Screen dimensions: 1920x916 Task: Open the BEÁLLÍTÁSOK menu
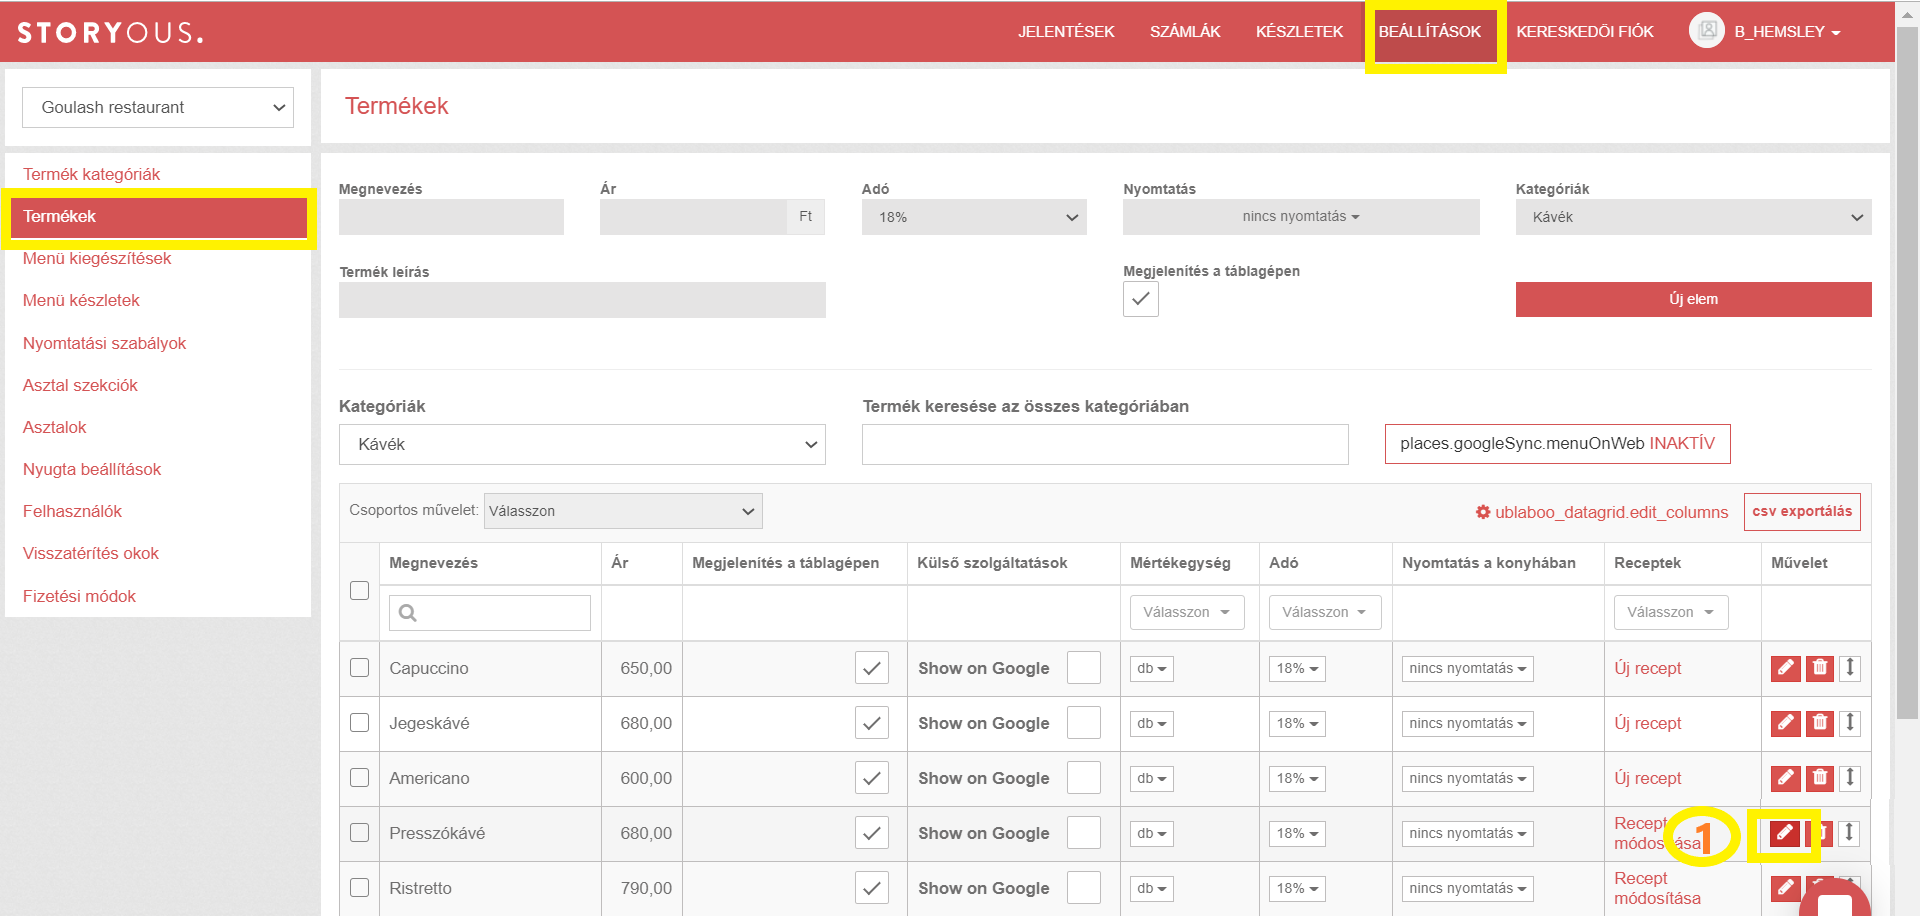pos(1430,31)
